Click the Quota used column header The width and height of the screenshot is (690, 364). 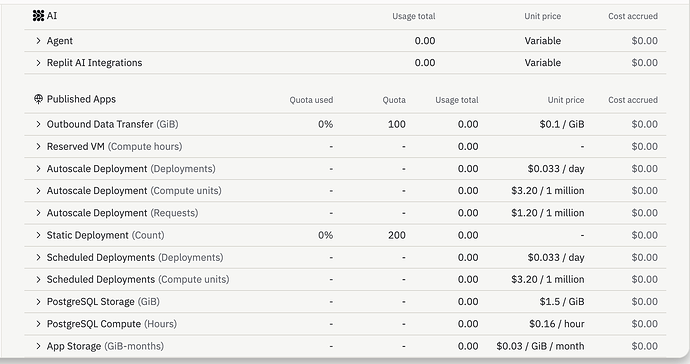[311, 100]
